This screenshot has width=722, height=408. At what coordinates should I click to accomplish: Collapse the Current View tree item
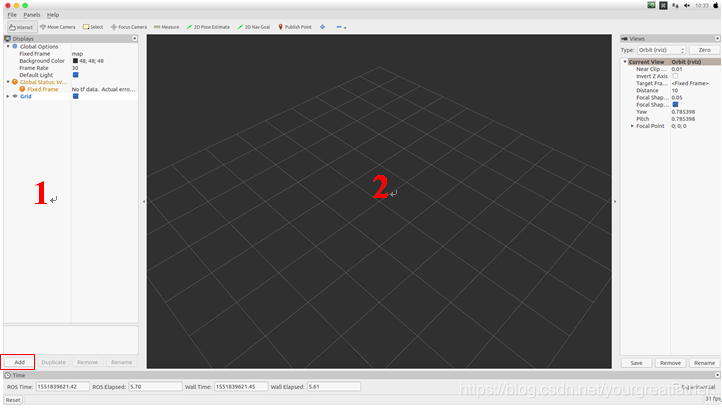tap(625, 62)
